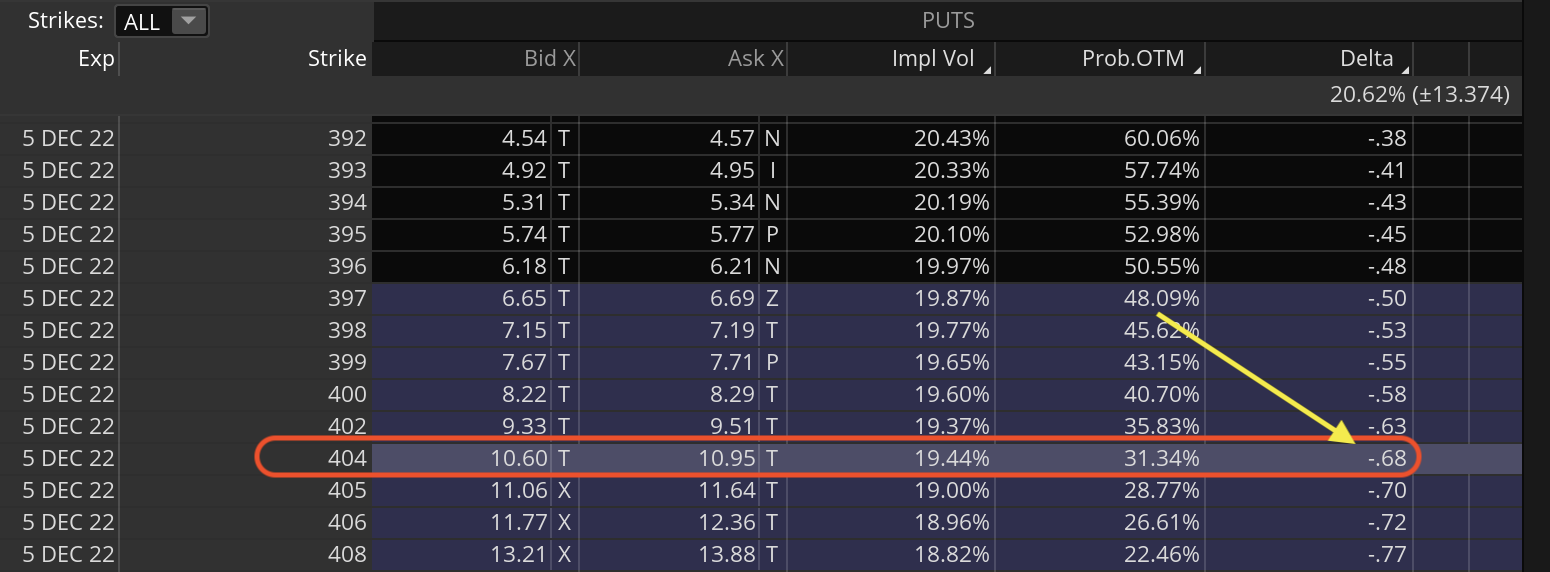
Task: Click the Impl Vol column corner triangle
Action: click(988, 70)
